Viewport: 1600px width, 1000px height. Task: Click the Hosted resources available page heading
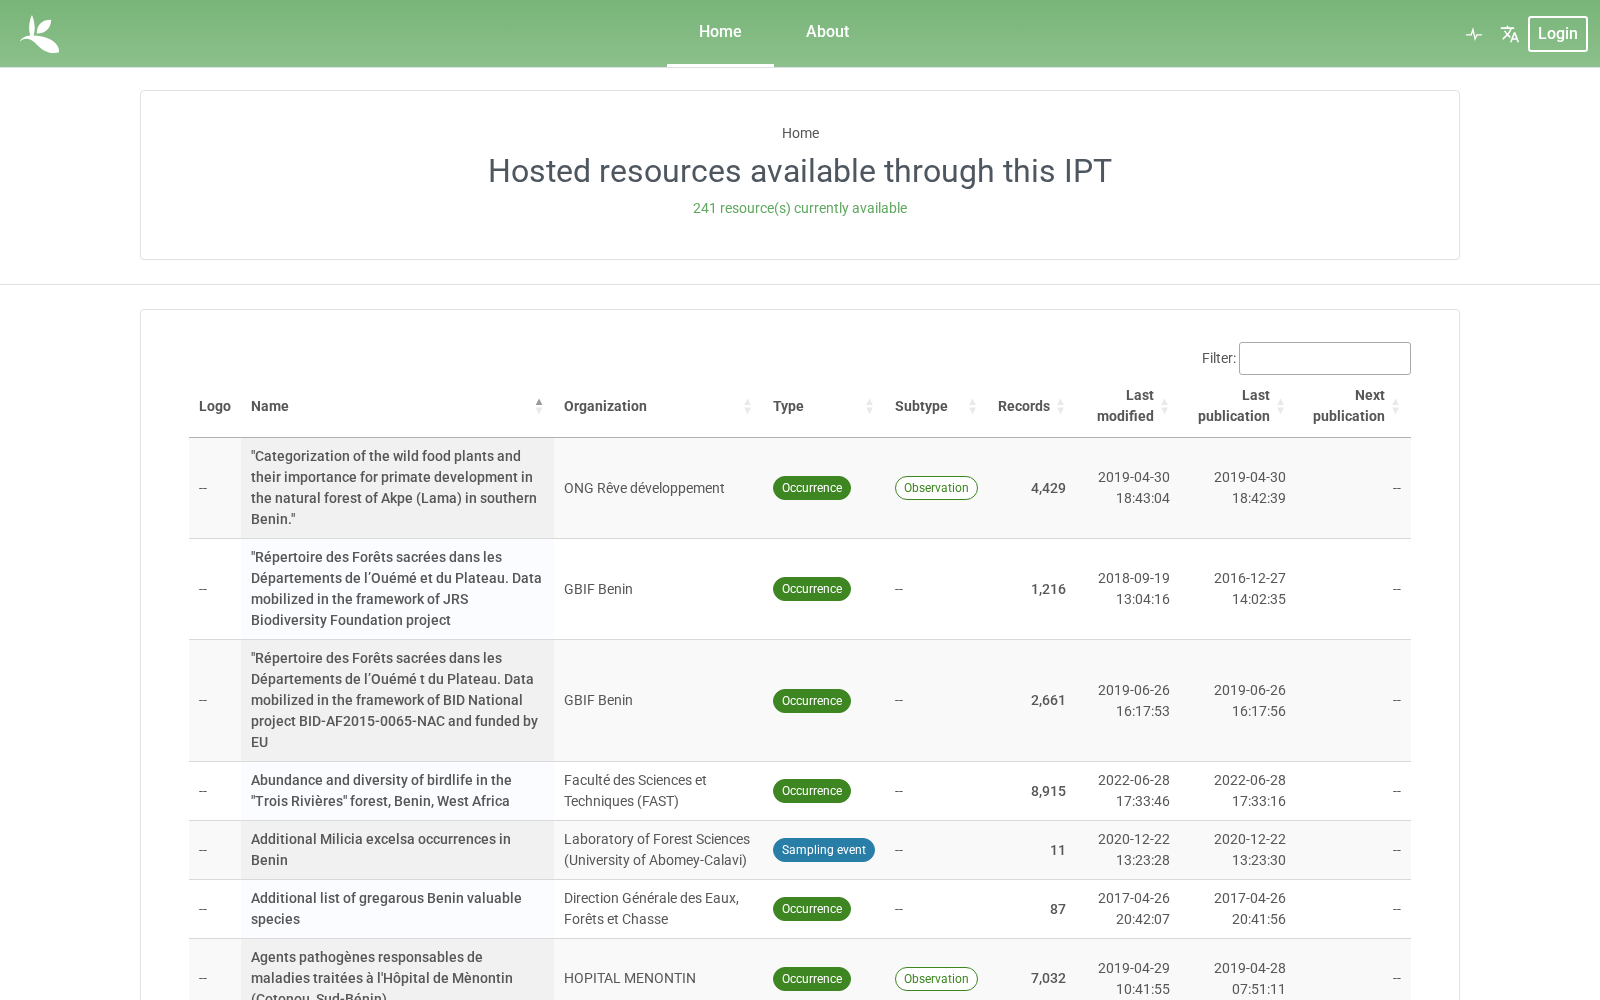pyautogui.click(x=800, y=171)
